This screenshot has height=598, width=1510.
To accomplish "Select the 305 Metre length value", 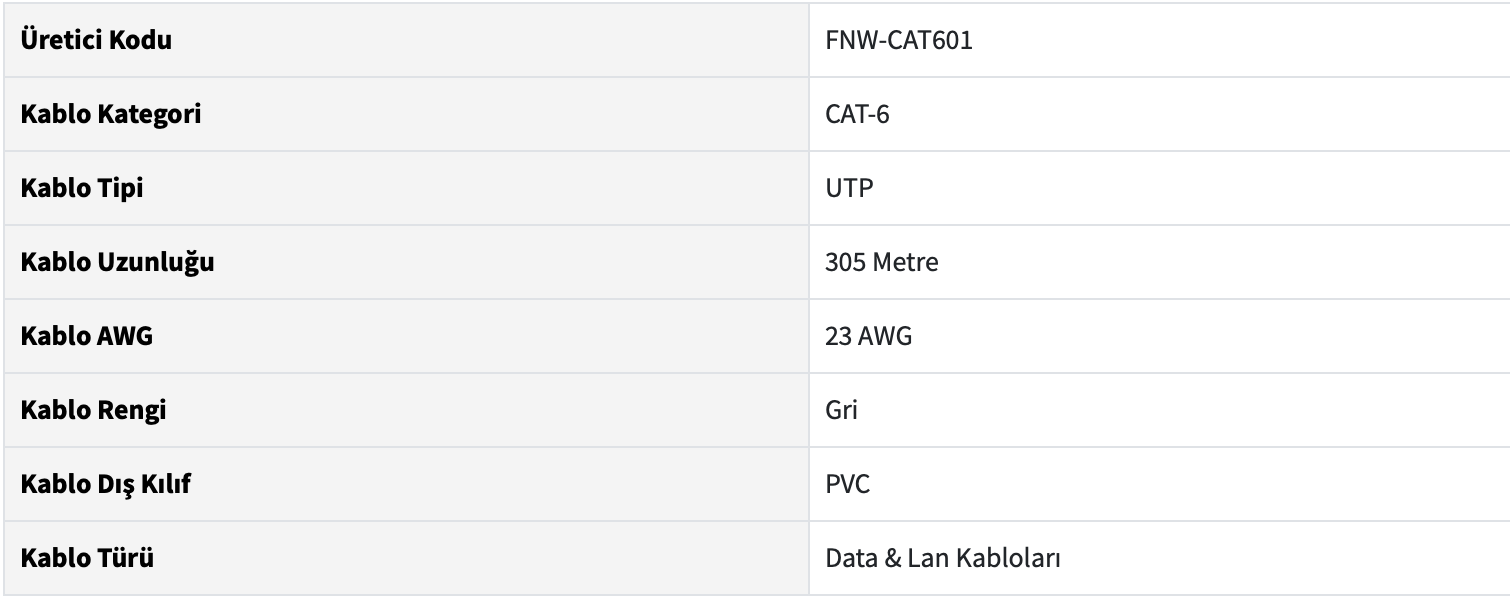I will click(x=881, y=262).
